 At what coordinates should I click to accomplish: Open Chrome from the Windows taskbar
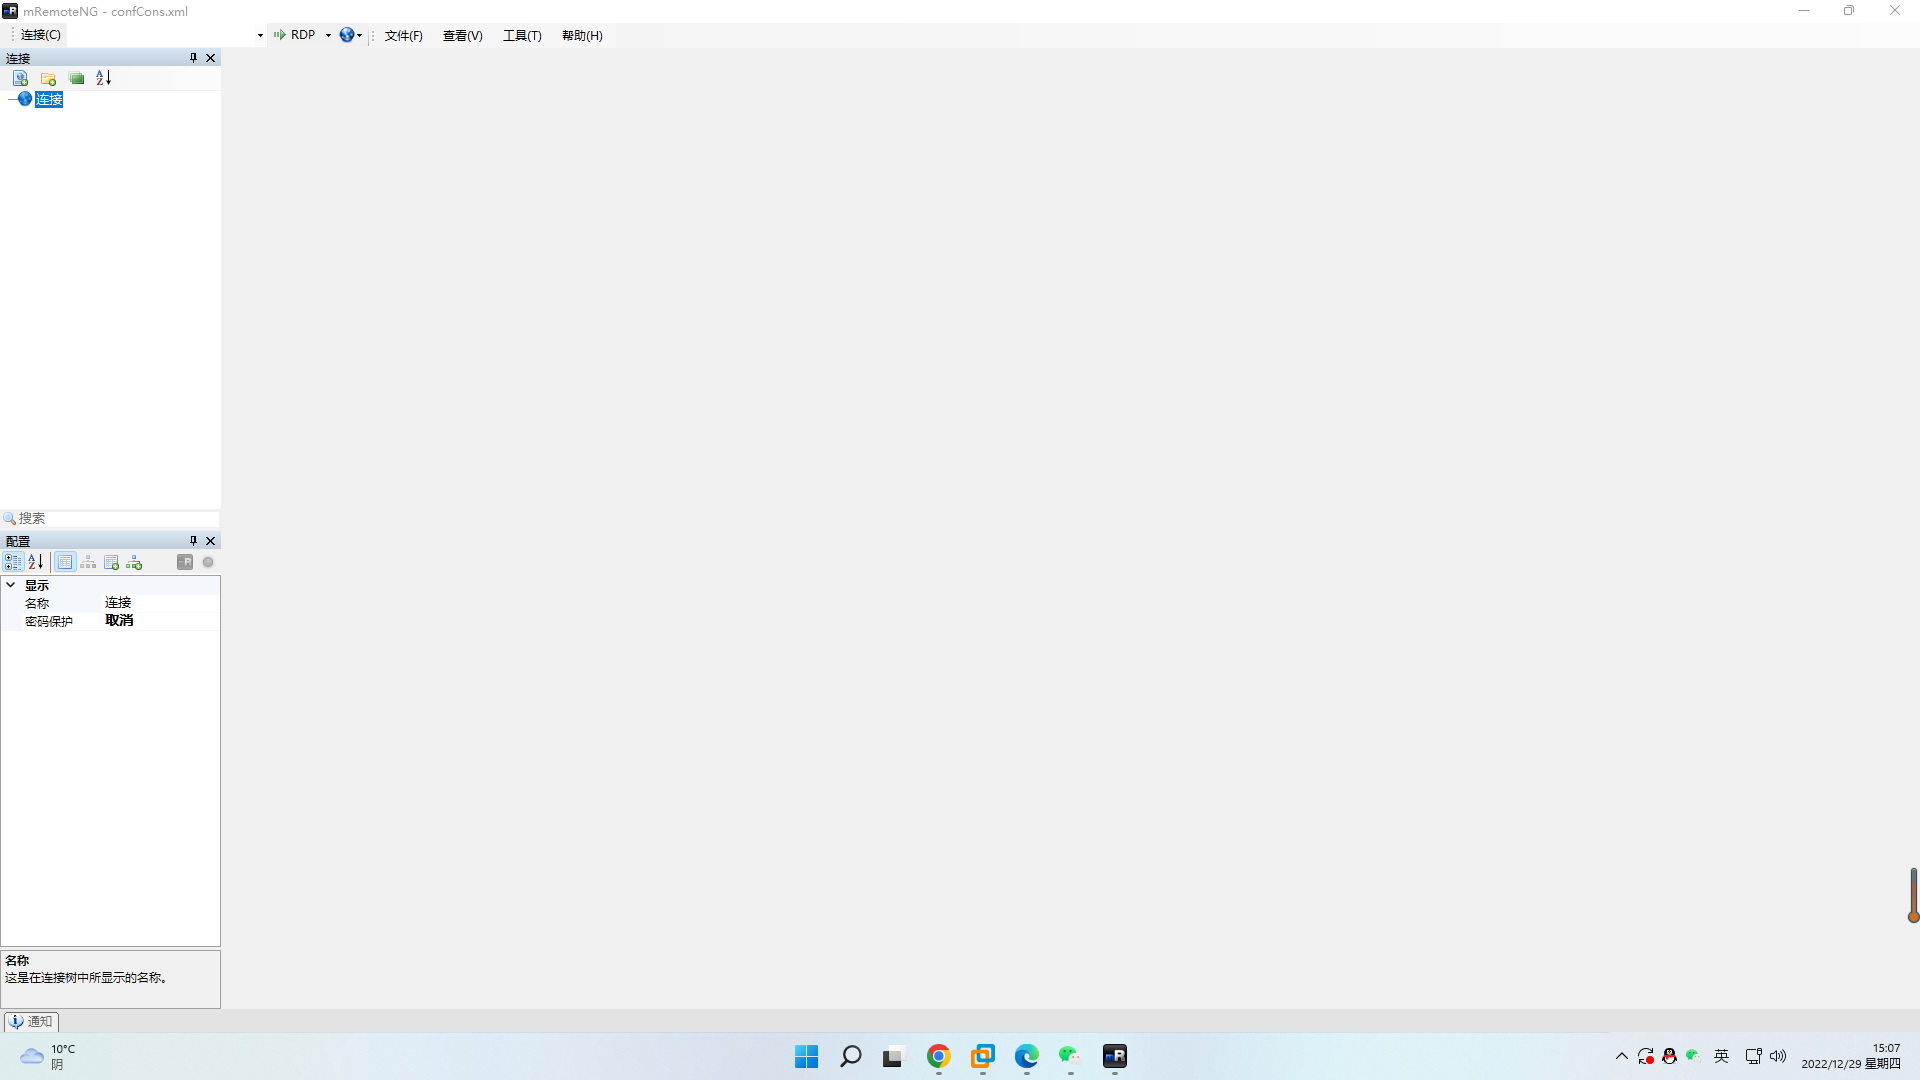938,1056
